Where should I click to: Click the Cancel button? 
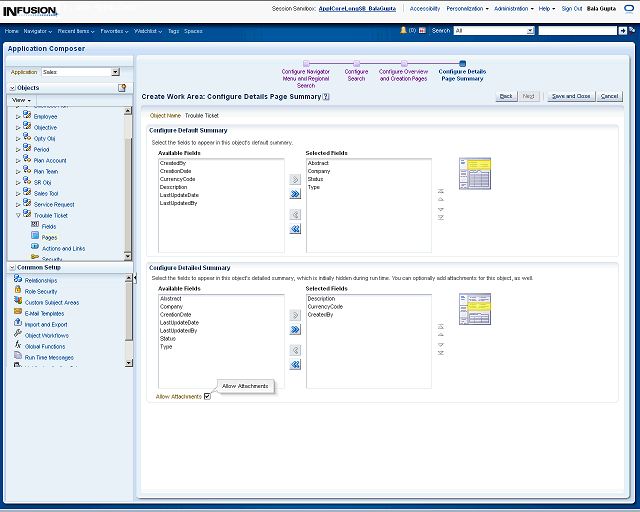coord(609,96)
